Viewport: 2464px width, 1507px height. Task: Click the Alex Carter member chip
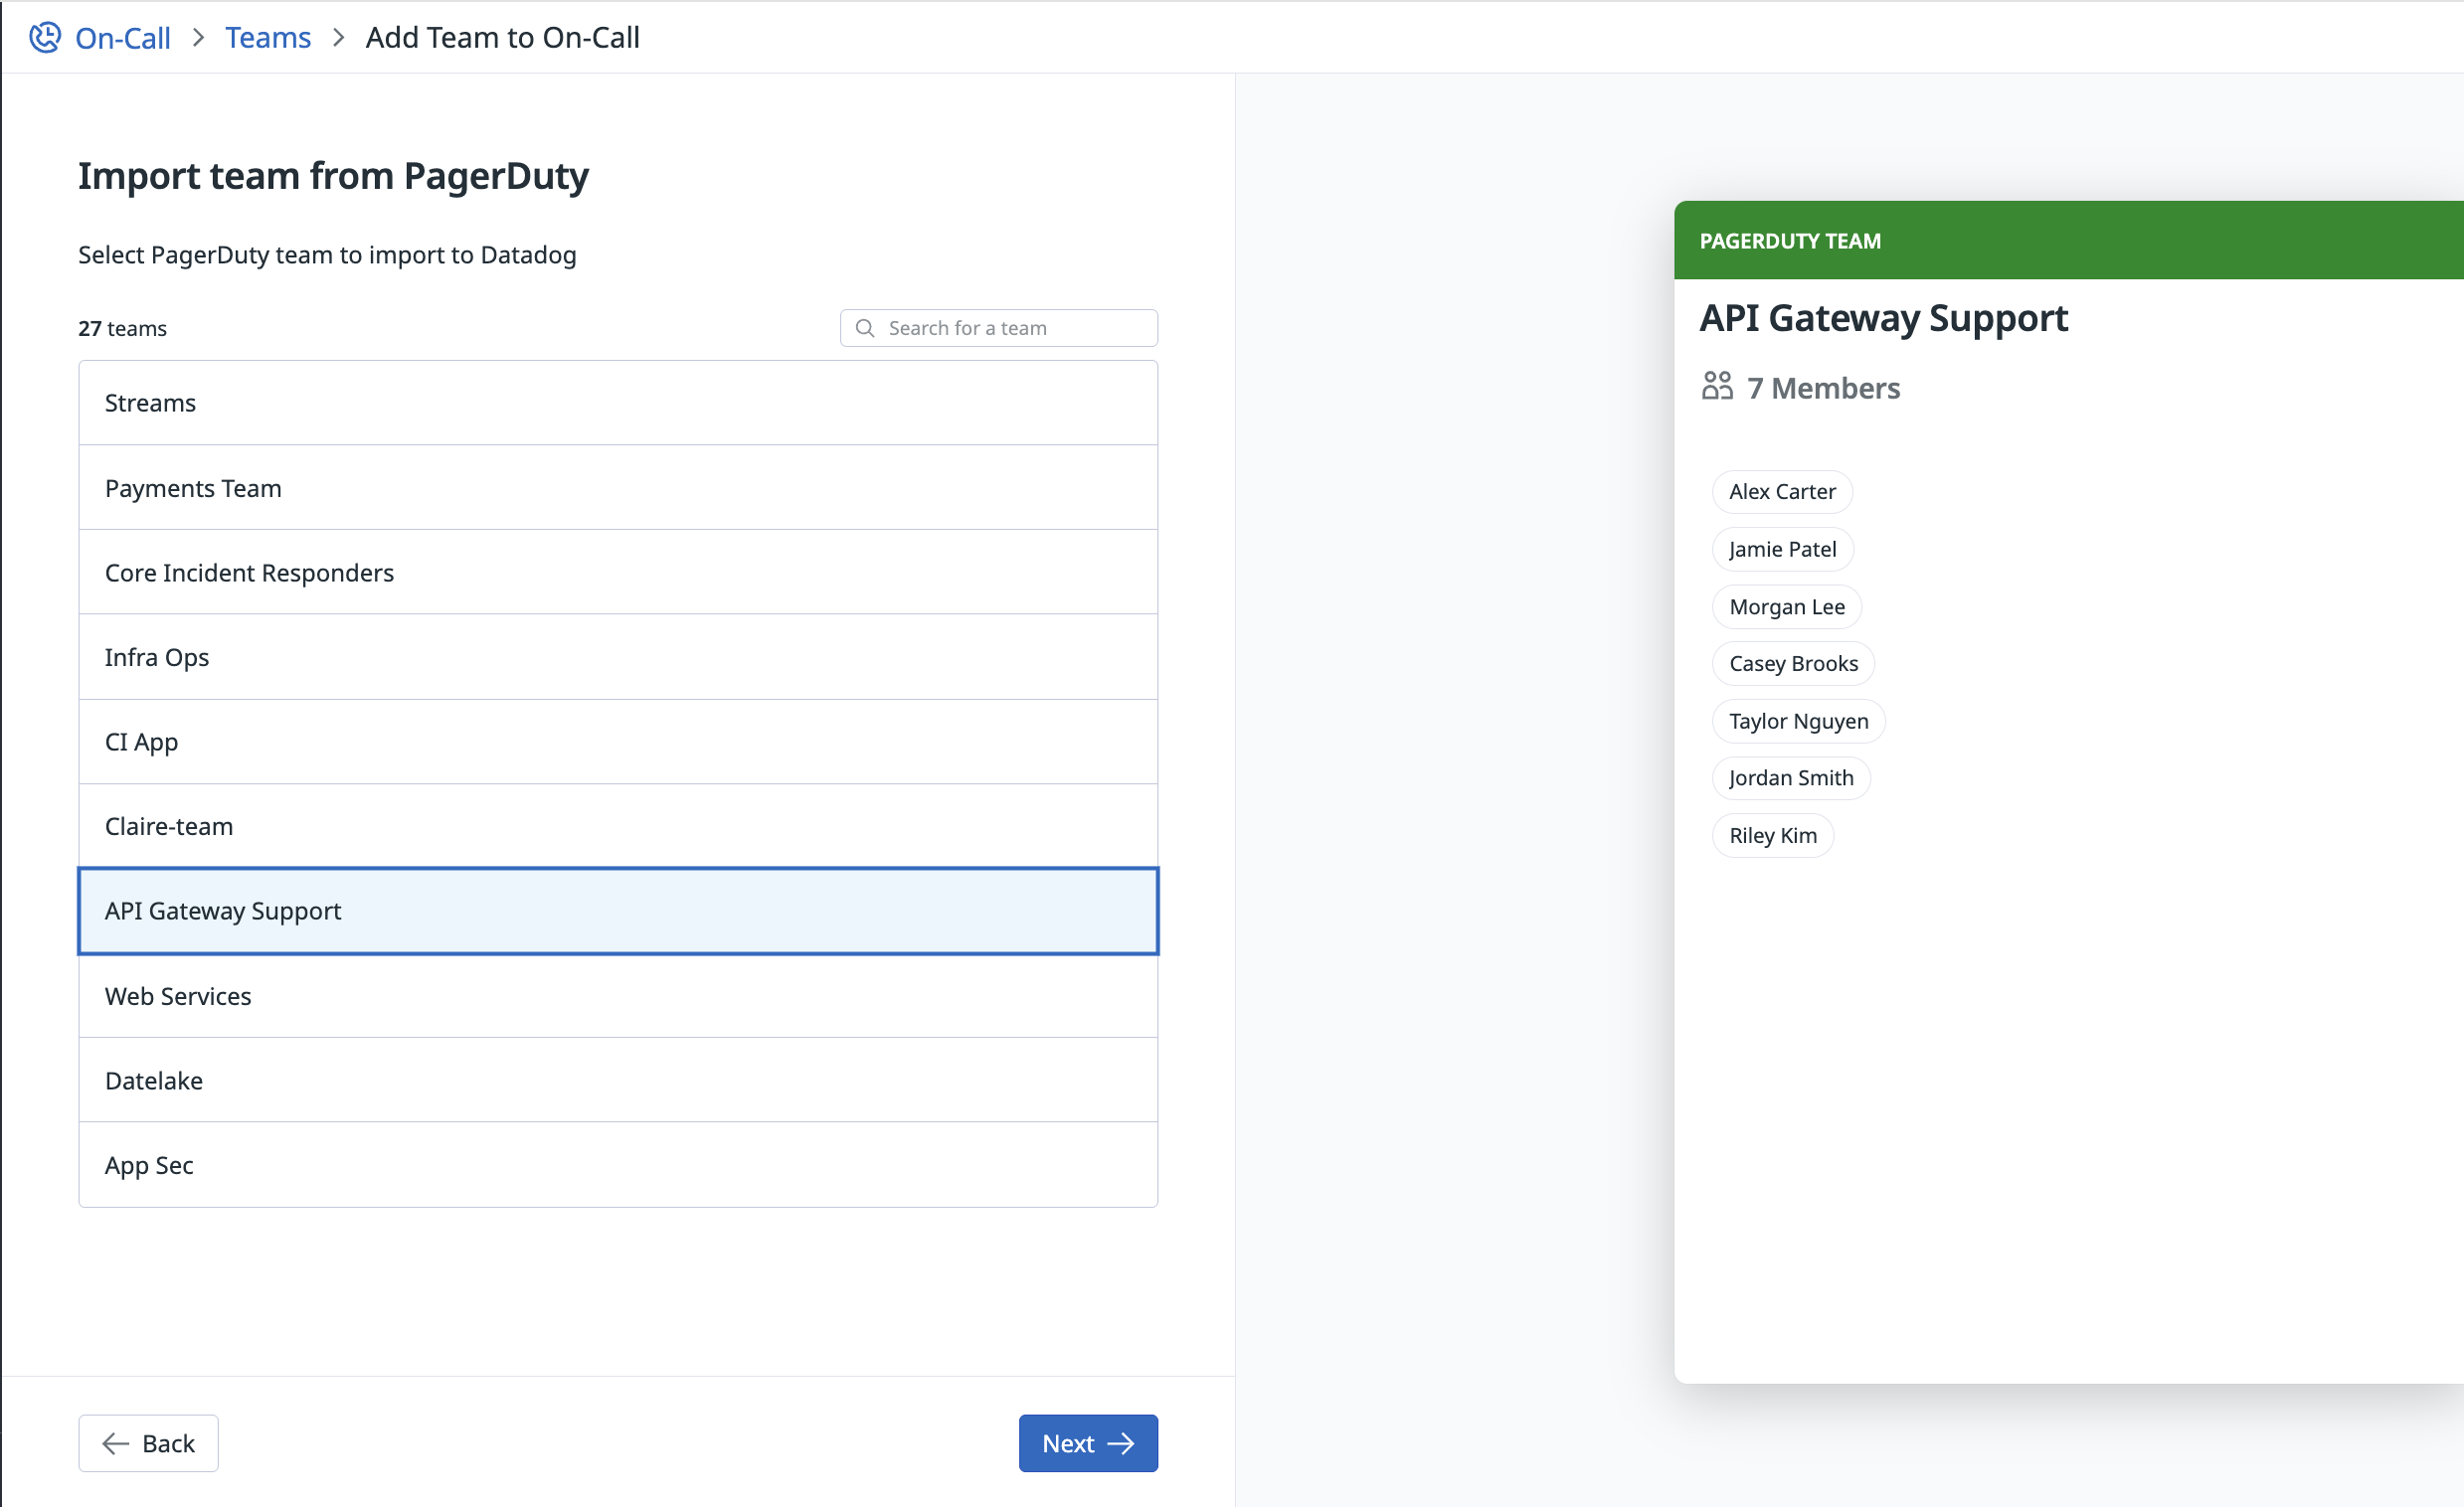(x=1782, y=492)
